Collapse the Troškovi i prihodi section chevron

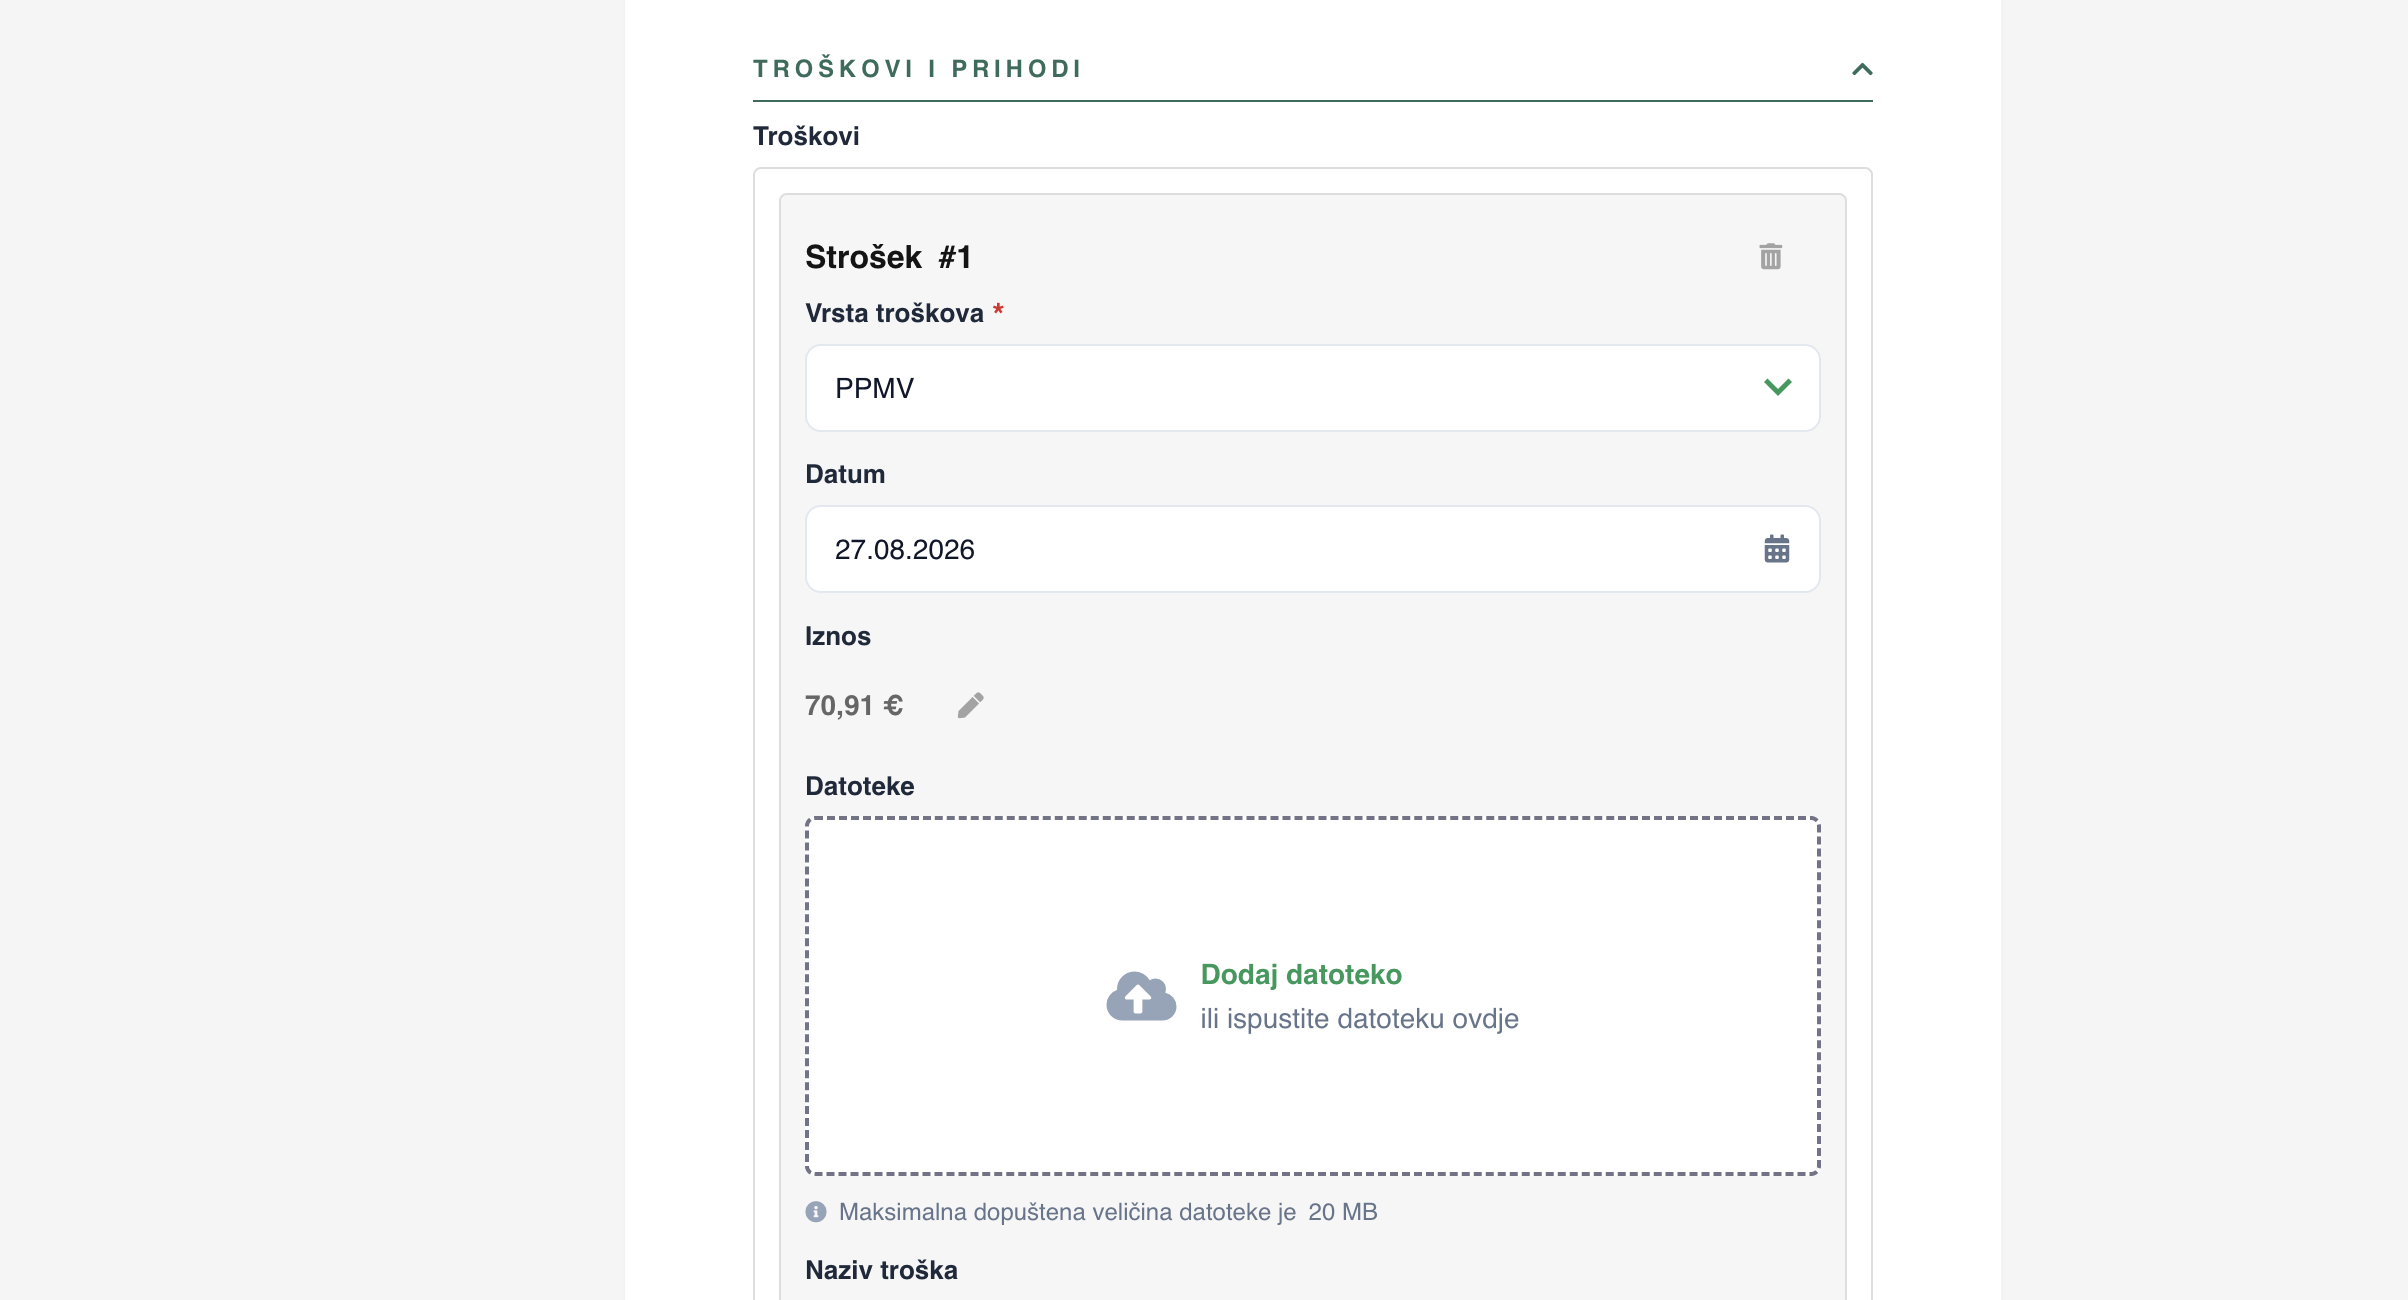[x=1861, y=69]
